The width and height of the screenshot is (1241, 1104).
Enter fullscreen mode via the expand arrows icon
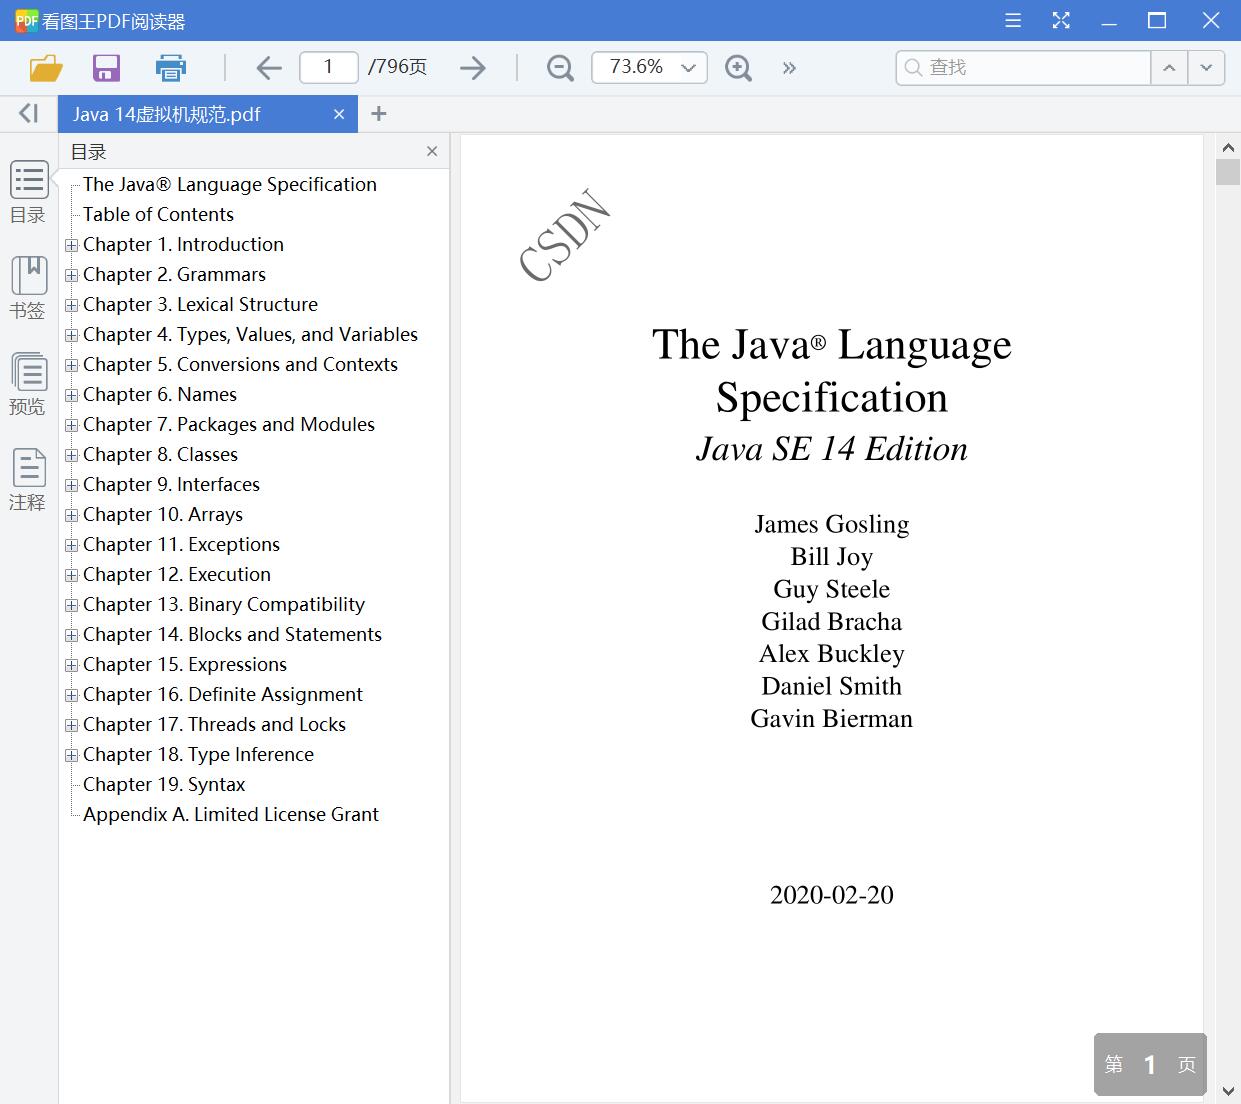(x=1061, y=20)
